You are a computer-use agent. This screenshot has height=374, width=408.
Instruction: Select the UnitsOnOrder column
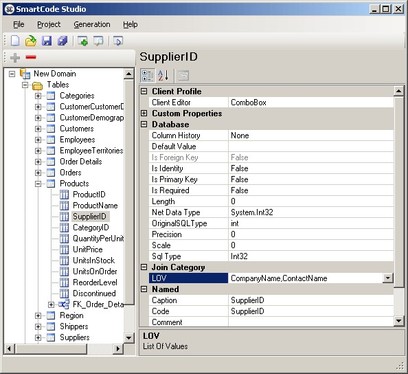[95, 271]
